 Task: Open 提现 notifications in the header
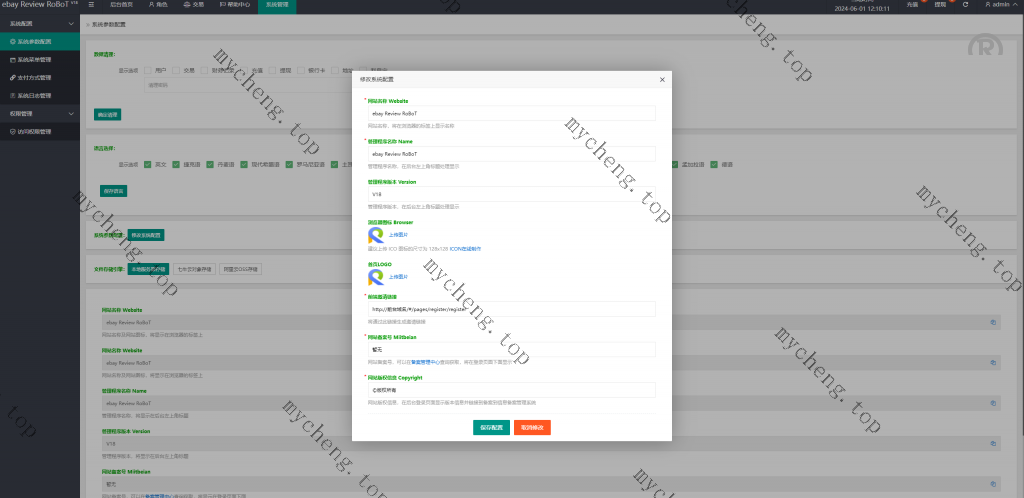coord(940,5)
